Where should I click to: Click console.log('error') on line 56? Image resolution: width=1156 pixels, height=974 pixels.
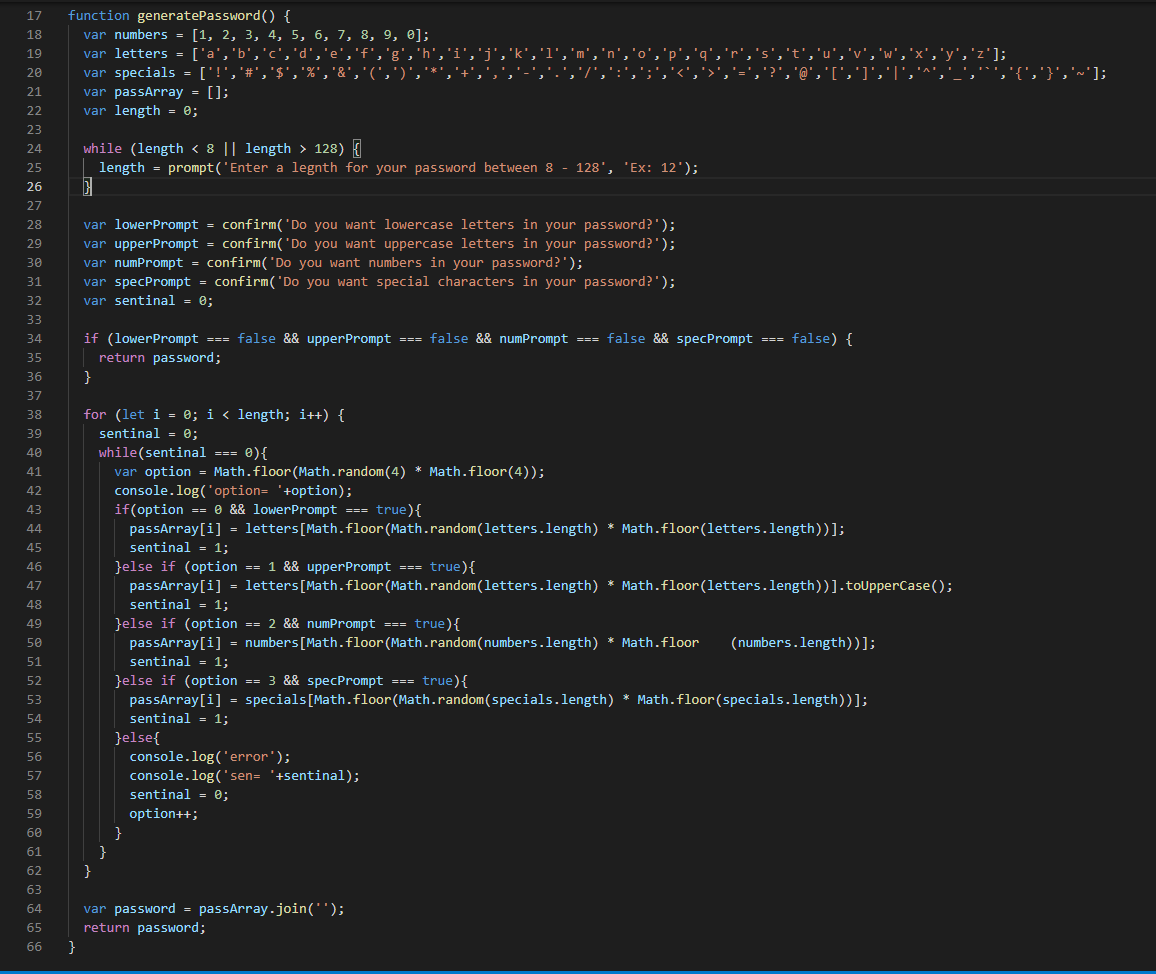[x=206, y=756]
